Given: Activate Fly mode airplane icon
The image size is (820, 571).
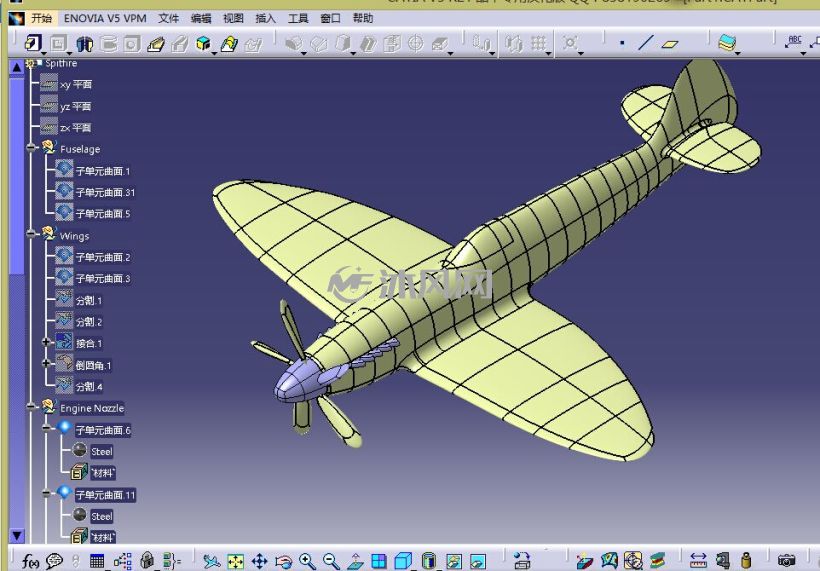Looking at the screenshot, I should click(x=211, y=561).
